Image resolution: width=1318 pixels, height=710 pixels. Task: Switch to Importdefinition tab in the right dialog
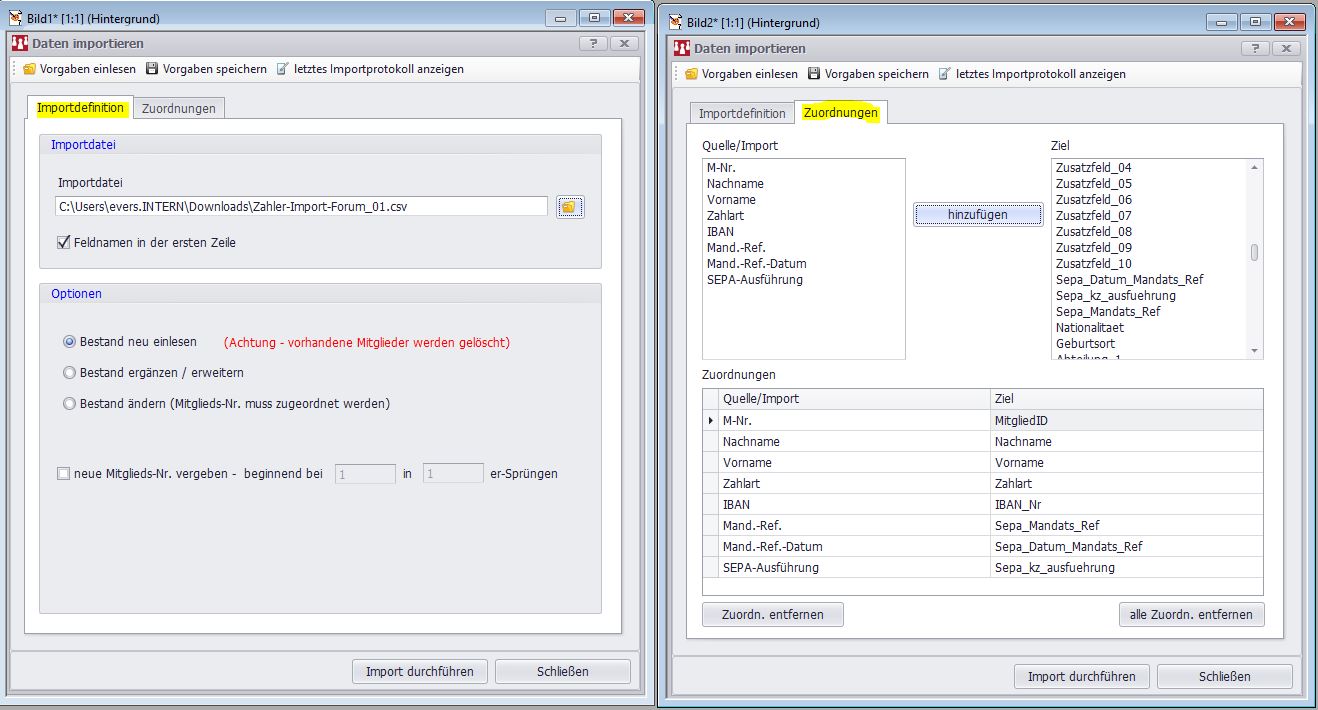742,113
